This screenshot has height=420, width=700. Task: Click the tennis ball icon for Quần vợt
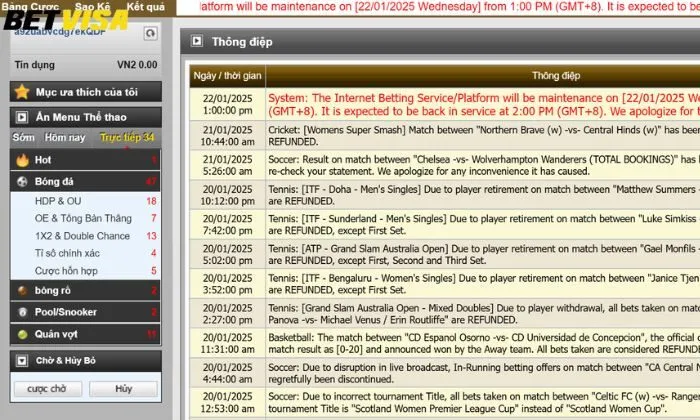pyautogui.click(x=23, y=334)
